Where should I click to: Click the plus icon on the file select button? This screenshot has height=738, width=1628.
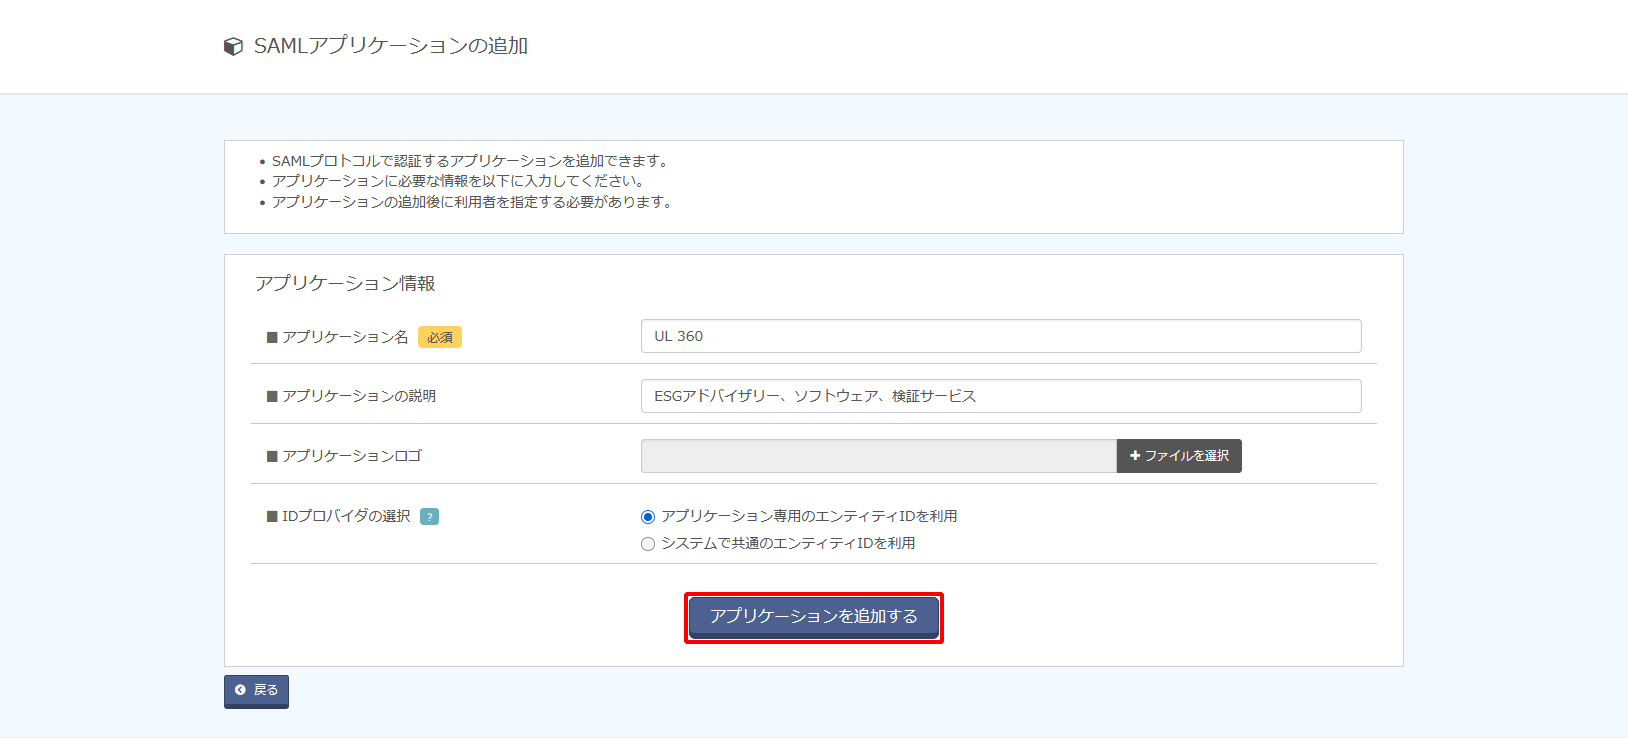pos(1135,456)
